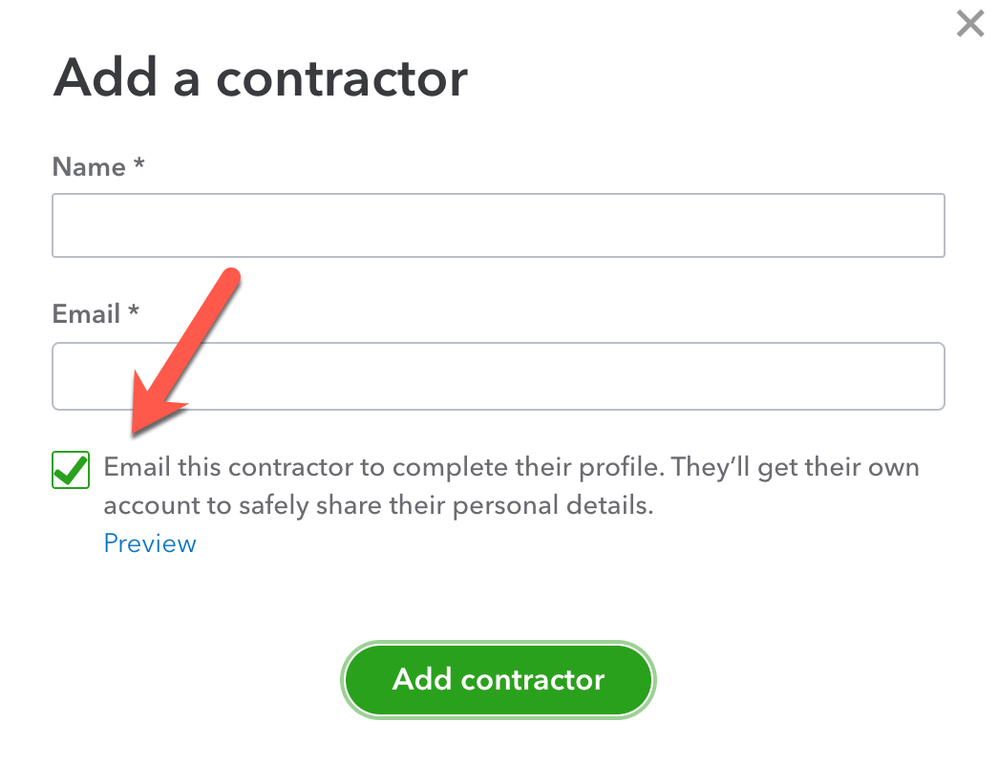Image resolution: width=999 pixels, height=766 pixels.
Task: Select the required Email entry box
Action: [x=498, y=376]
